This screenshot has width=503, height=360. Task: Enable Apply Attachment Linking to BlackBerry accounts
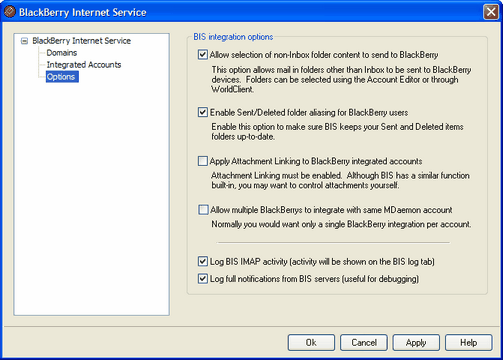coord(203,161)
